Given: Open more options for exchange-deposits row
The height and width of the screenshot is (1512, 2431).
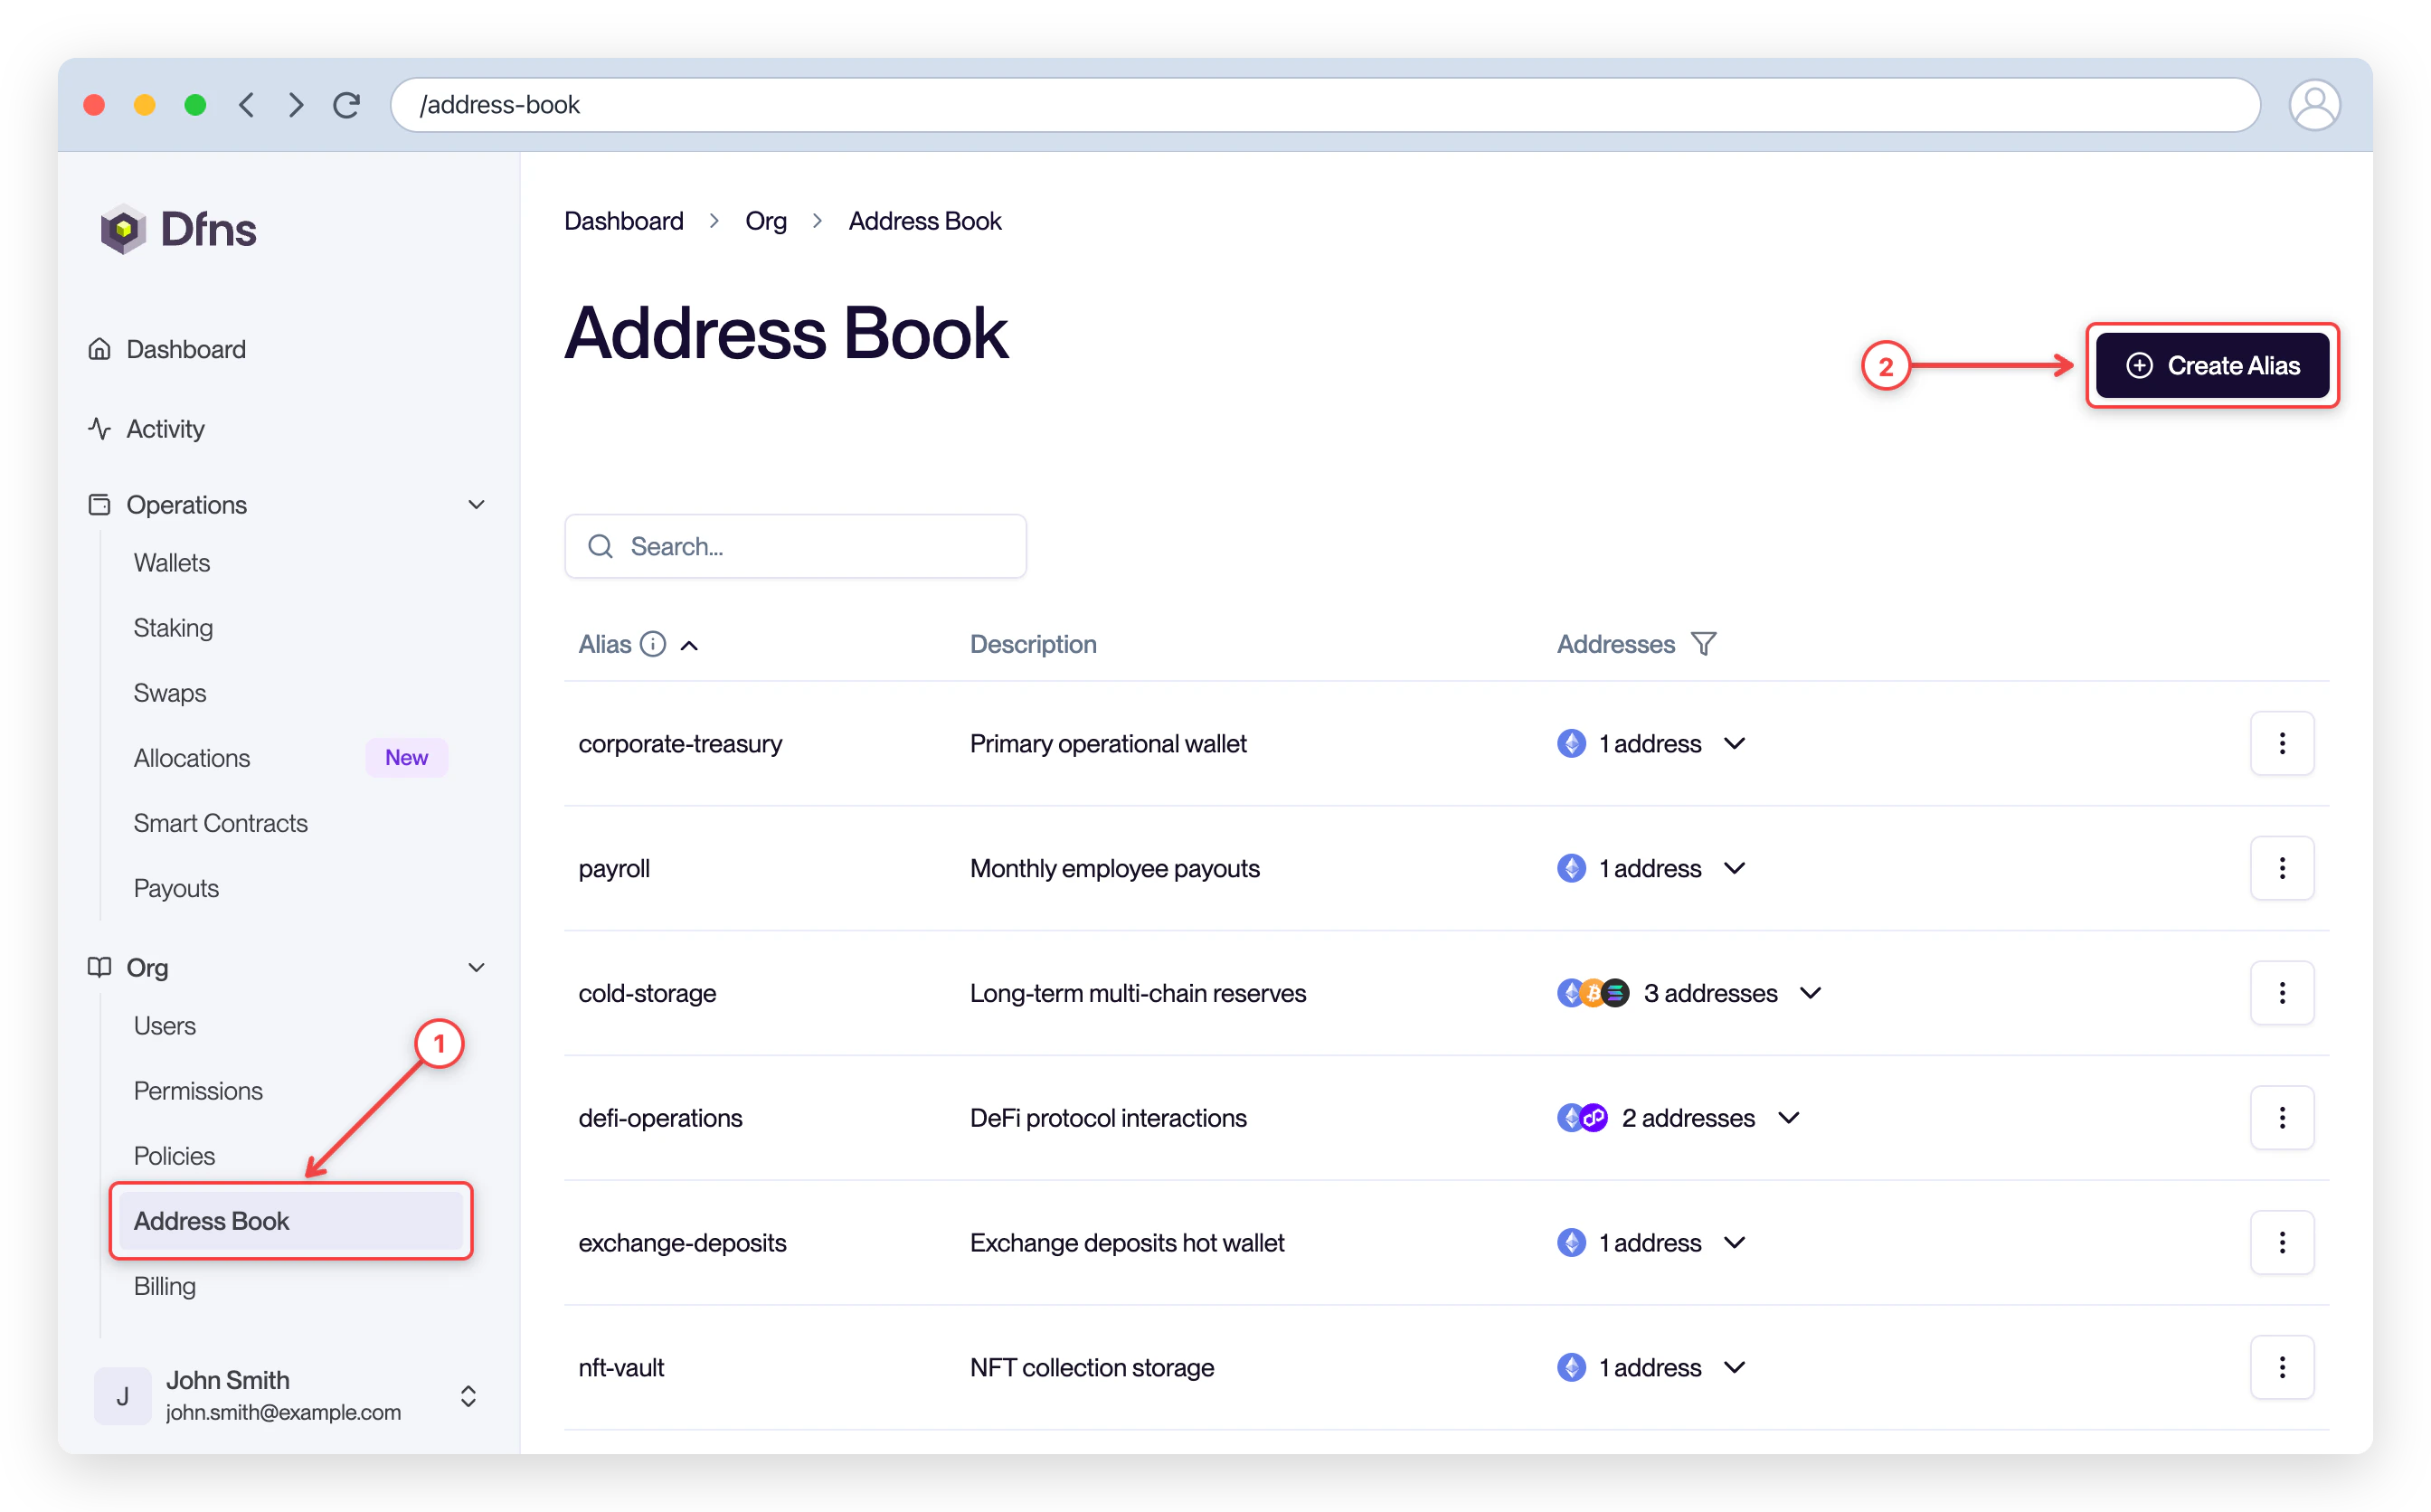Looking at the screenshot, I should coord(2281,1242).
